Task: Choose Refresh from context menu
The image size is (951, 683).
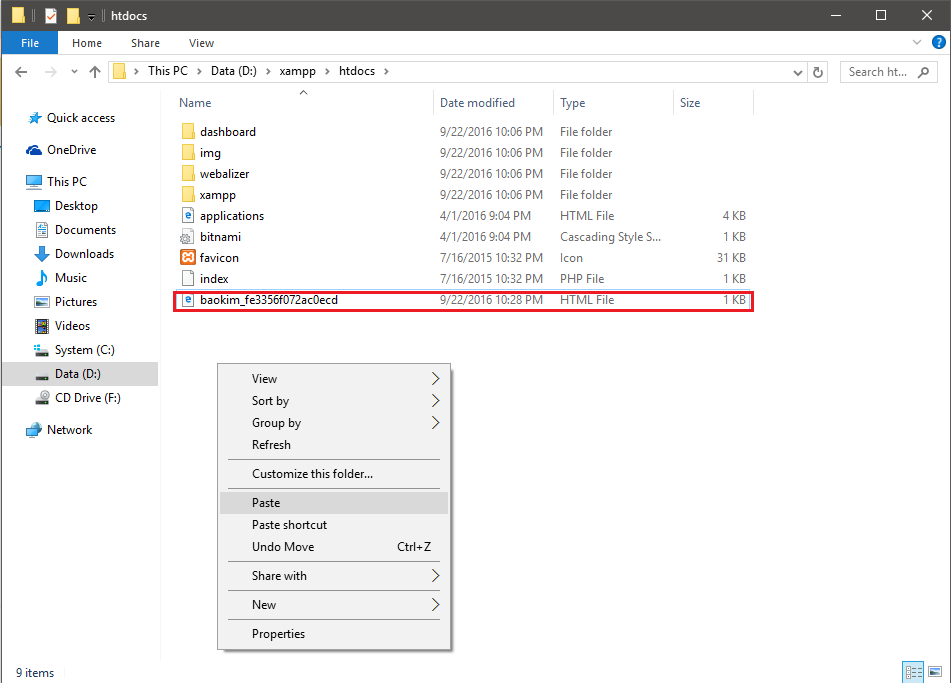Action: (334, 445)
